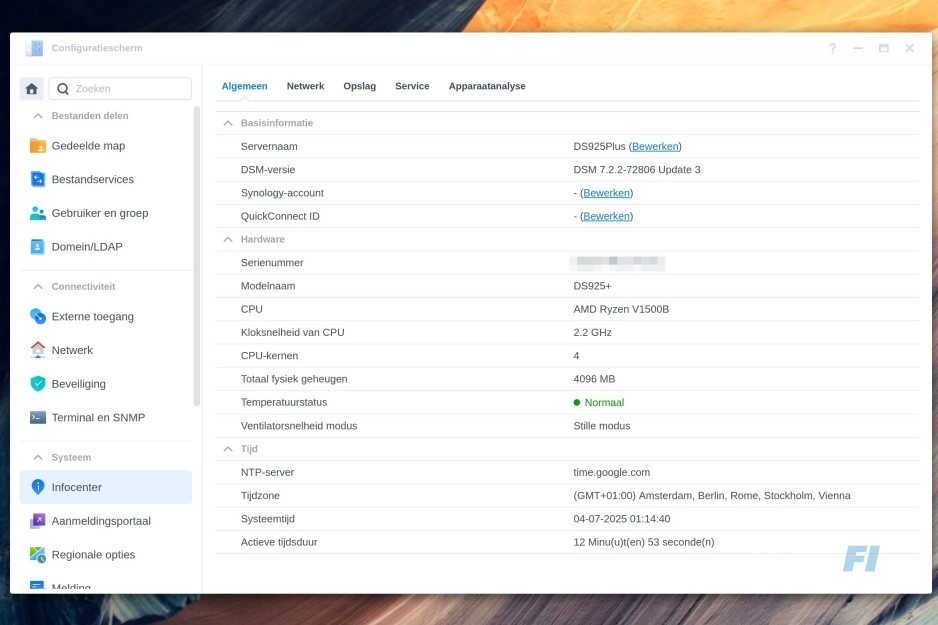Switch to the Opslag tab
Viewport: 938px width, 625px height.
360,86
